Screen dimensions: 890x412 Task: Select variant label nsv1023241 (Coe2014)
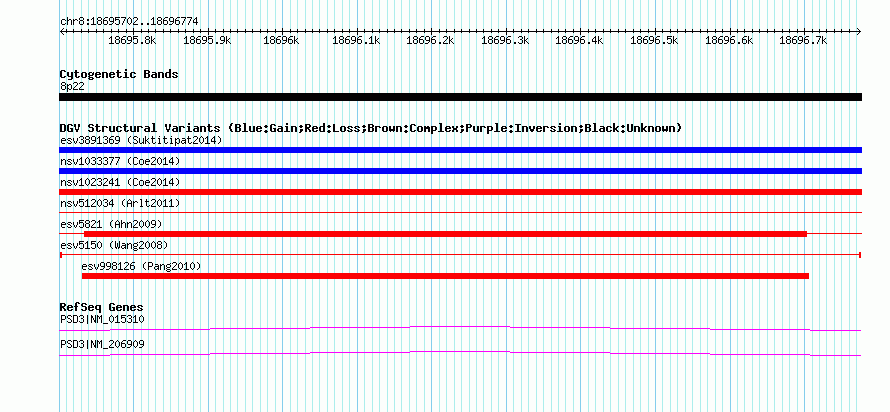coord(120,182)
